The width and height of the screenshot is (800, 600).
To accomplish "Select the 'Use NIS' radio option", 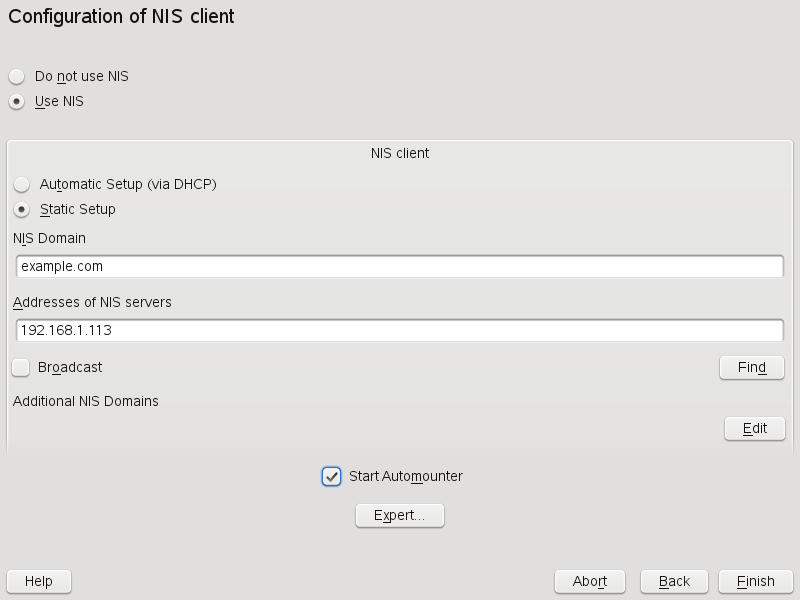I will (x=17, y=101).
